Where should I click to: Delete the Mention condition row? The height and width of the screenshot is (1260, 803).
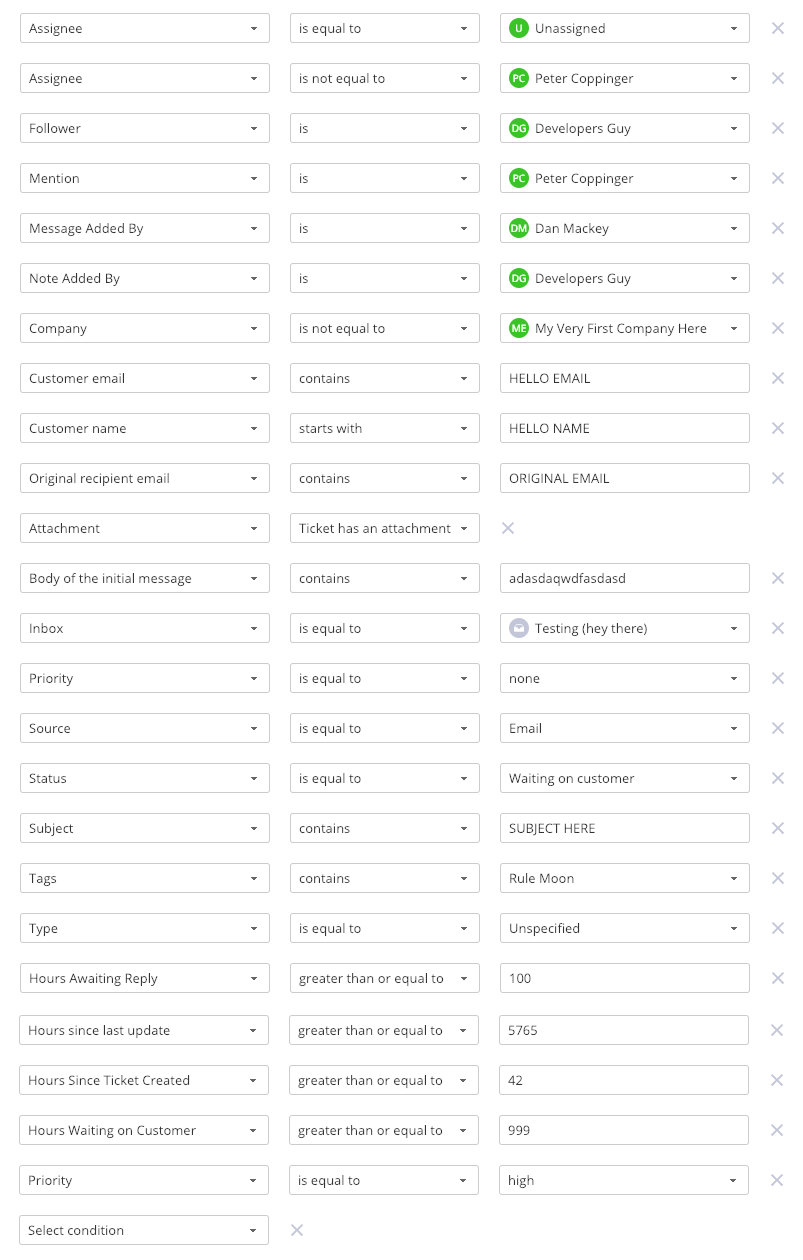pyautogui.click(x=777, y=178)
